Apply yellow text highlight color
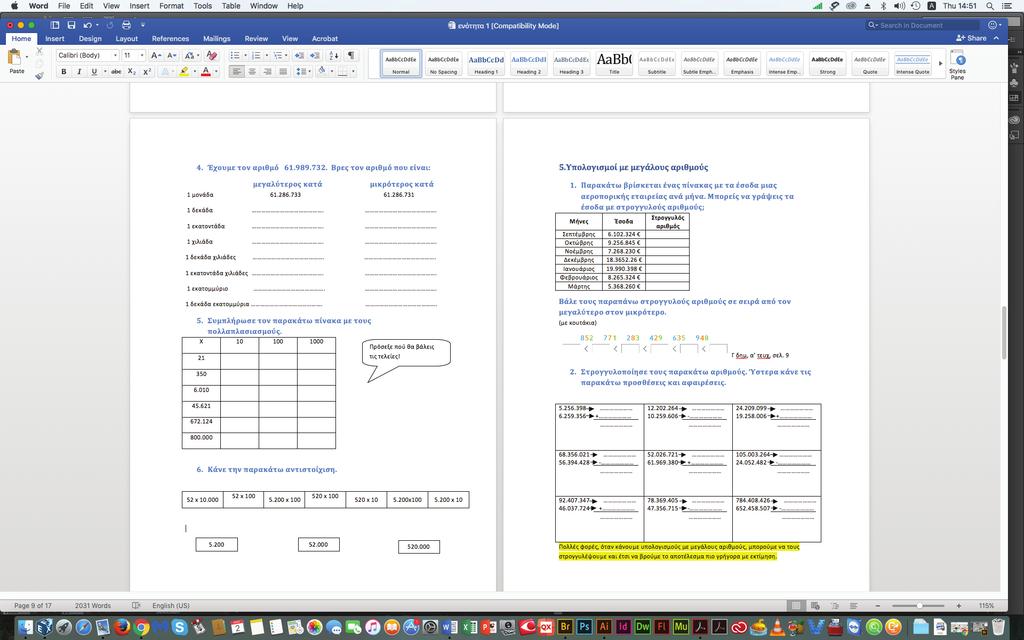The height and width of the screenshot is (640, 1024). pos(184,72)
